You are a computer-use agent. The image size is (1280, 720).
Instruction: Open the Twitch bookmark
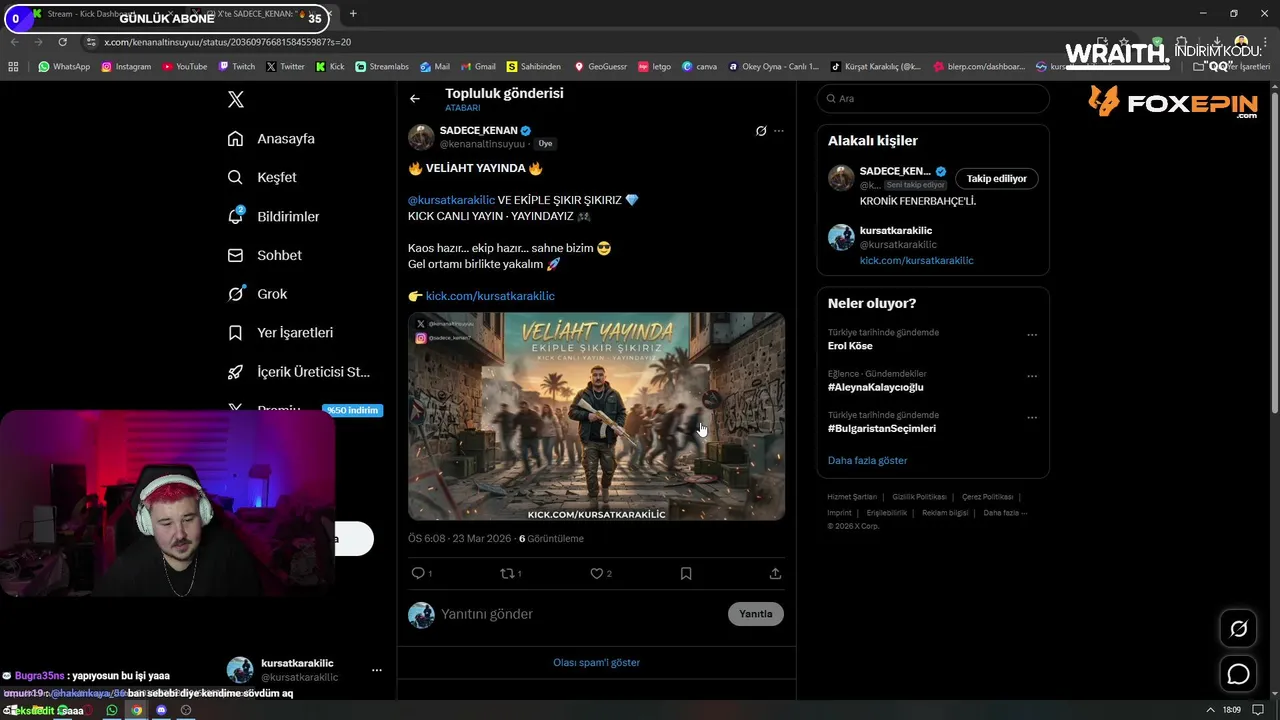[237, 67]
